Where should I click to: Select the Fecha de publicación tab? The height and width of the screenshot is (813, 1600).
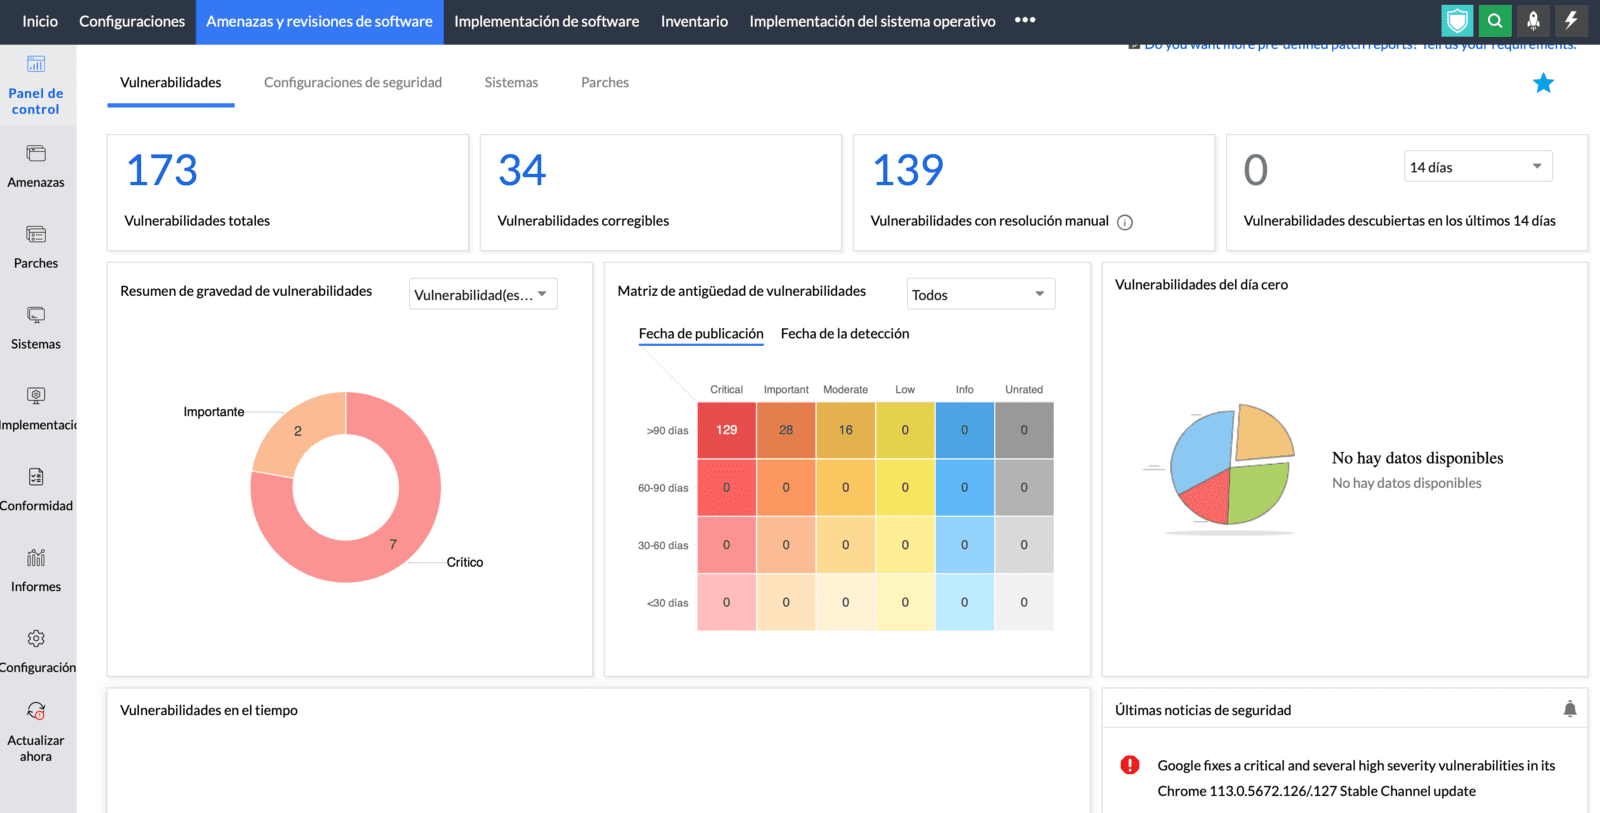(701, 334)
